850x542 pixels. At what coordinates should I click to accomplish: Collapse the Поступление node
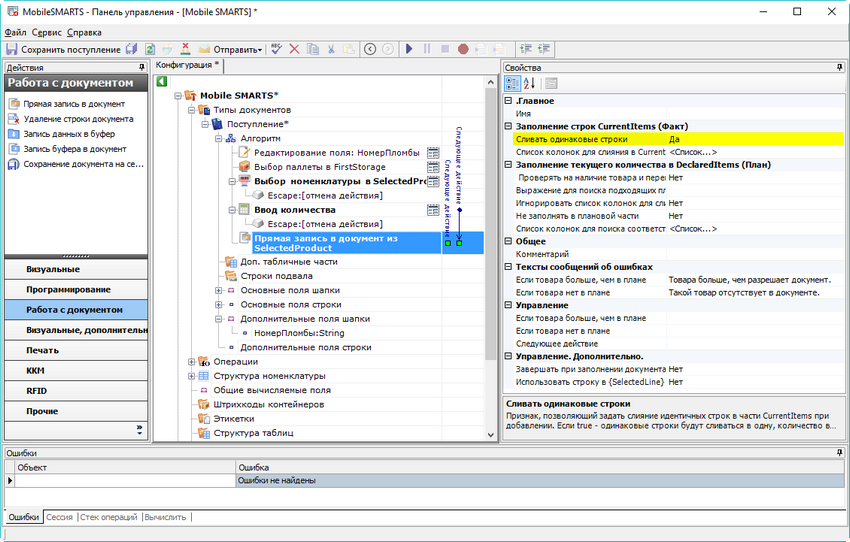click(x=205, y=125)
